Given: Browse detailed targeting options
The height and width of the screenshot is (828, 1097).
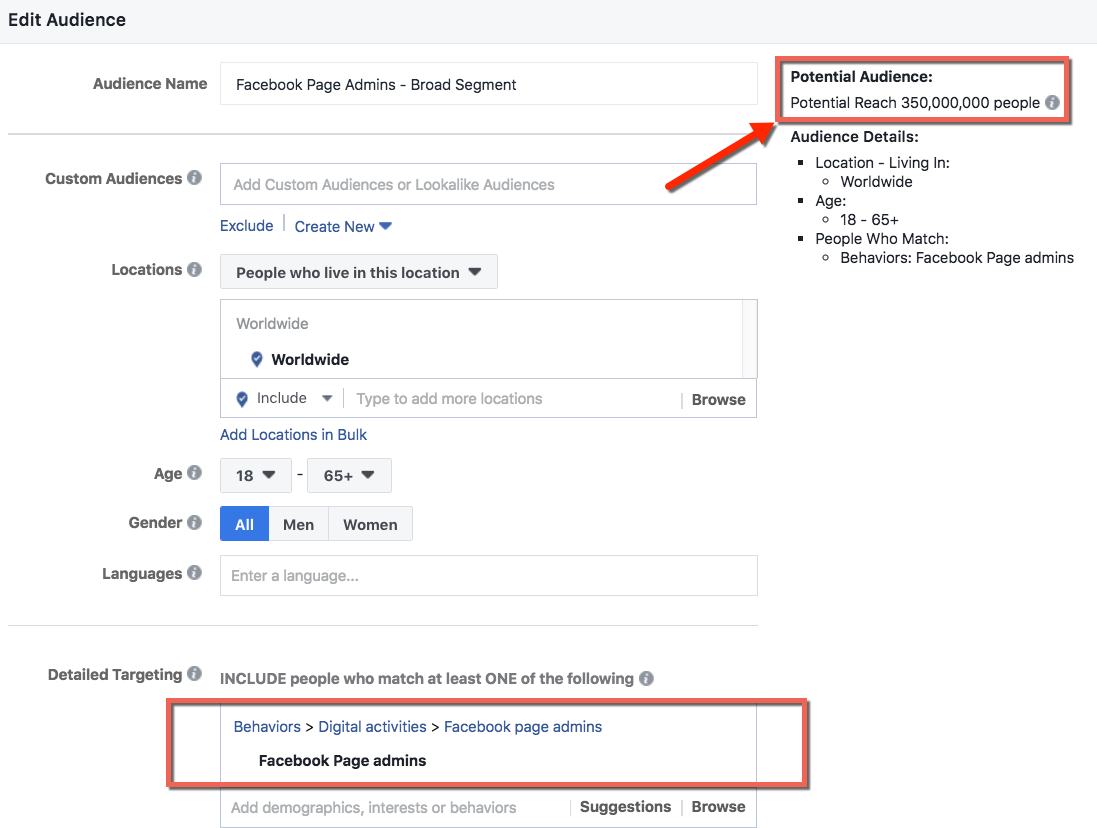Looking at the screenshot, I should tap(719, 807).
